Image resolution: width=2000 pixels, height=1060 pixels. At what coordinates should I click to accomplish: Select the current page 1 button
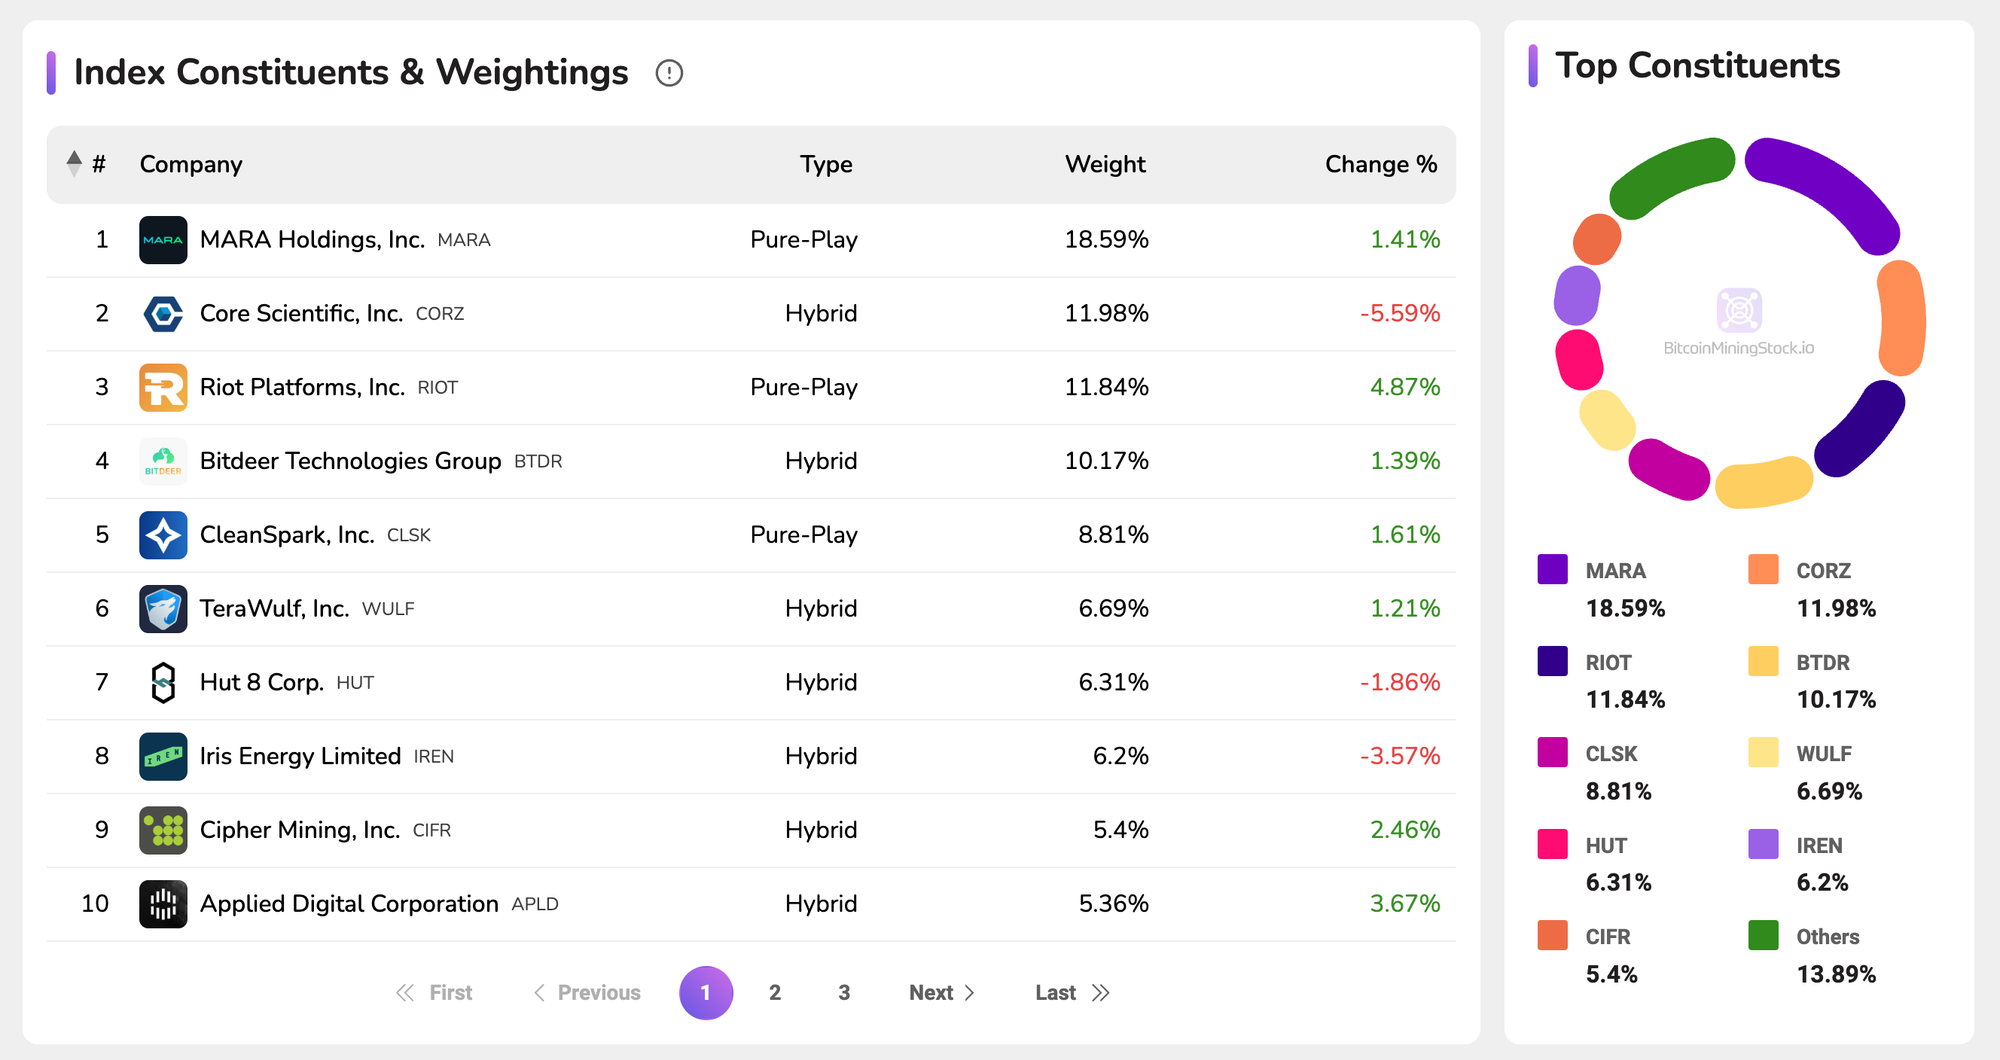[706, 993]
